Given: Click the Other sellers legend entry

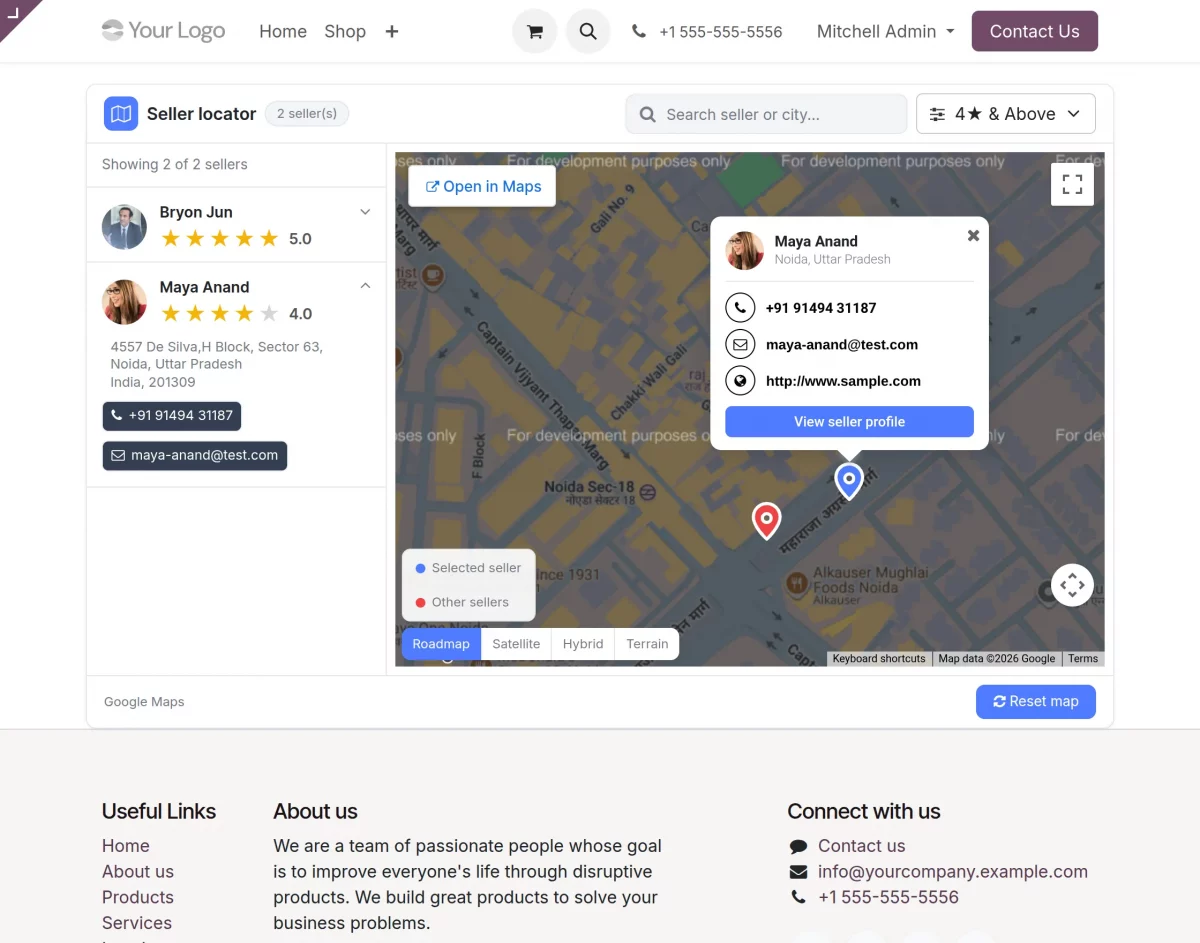Looking at the screenshot, I should [x=462, y=602].
